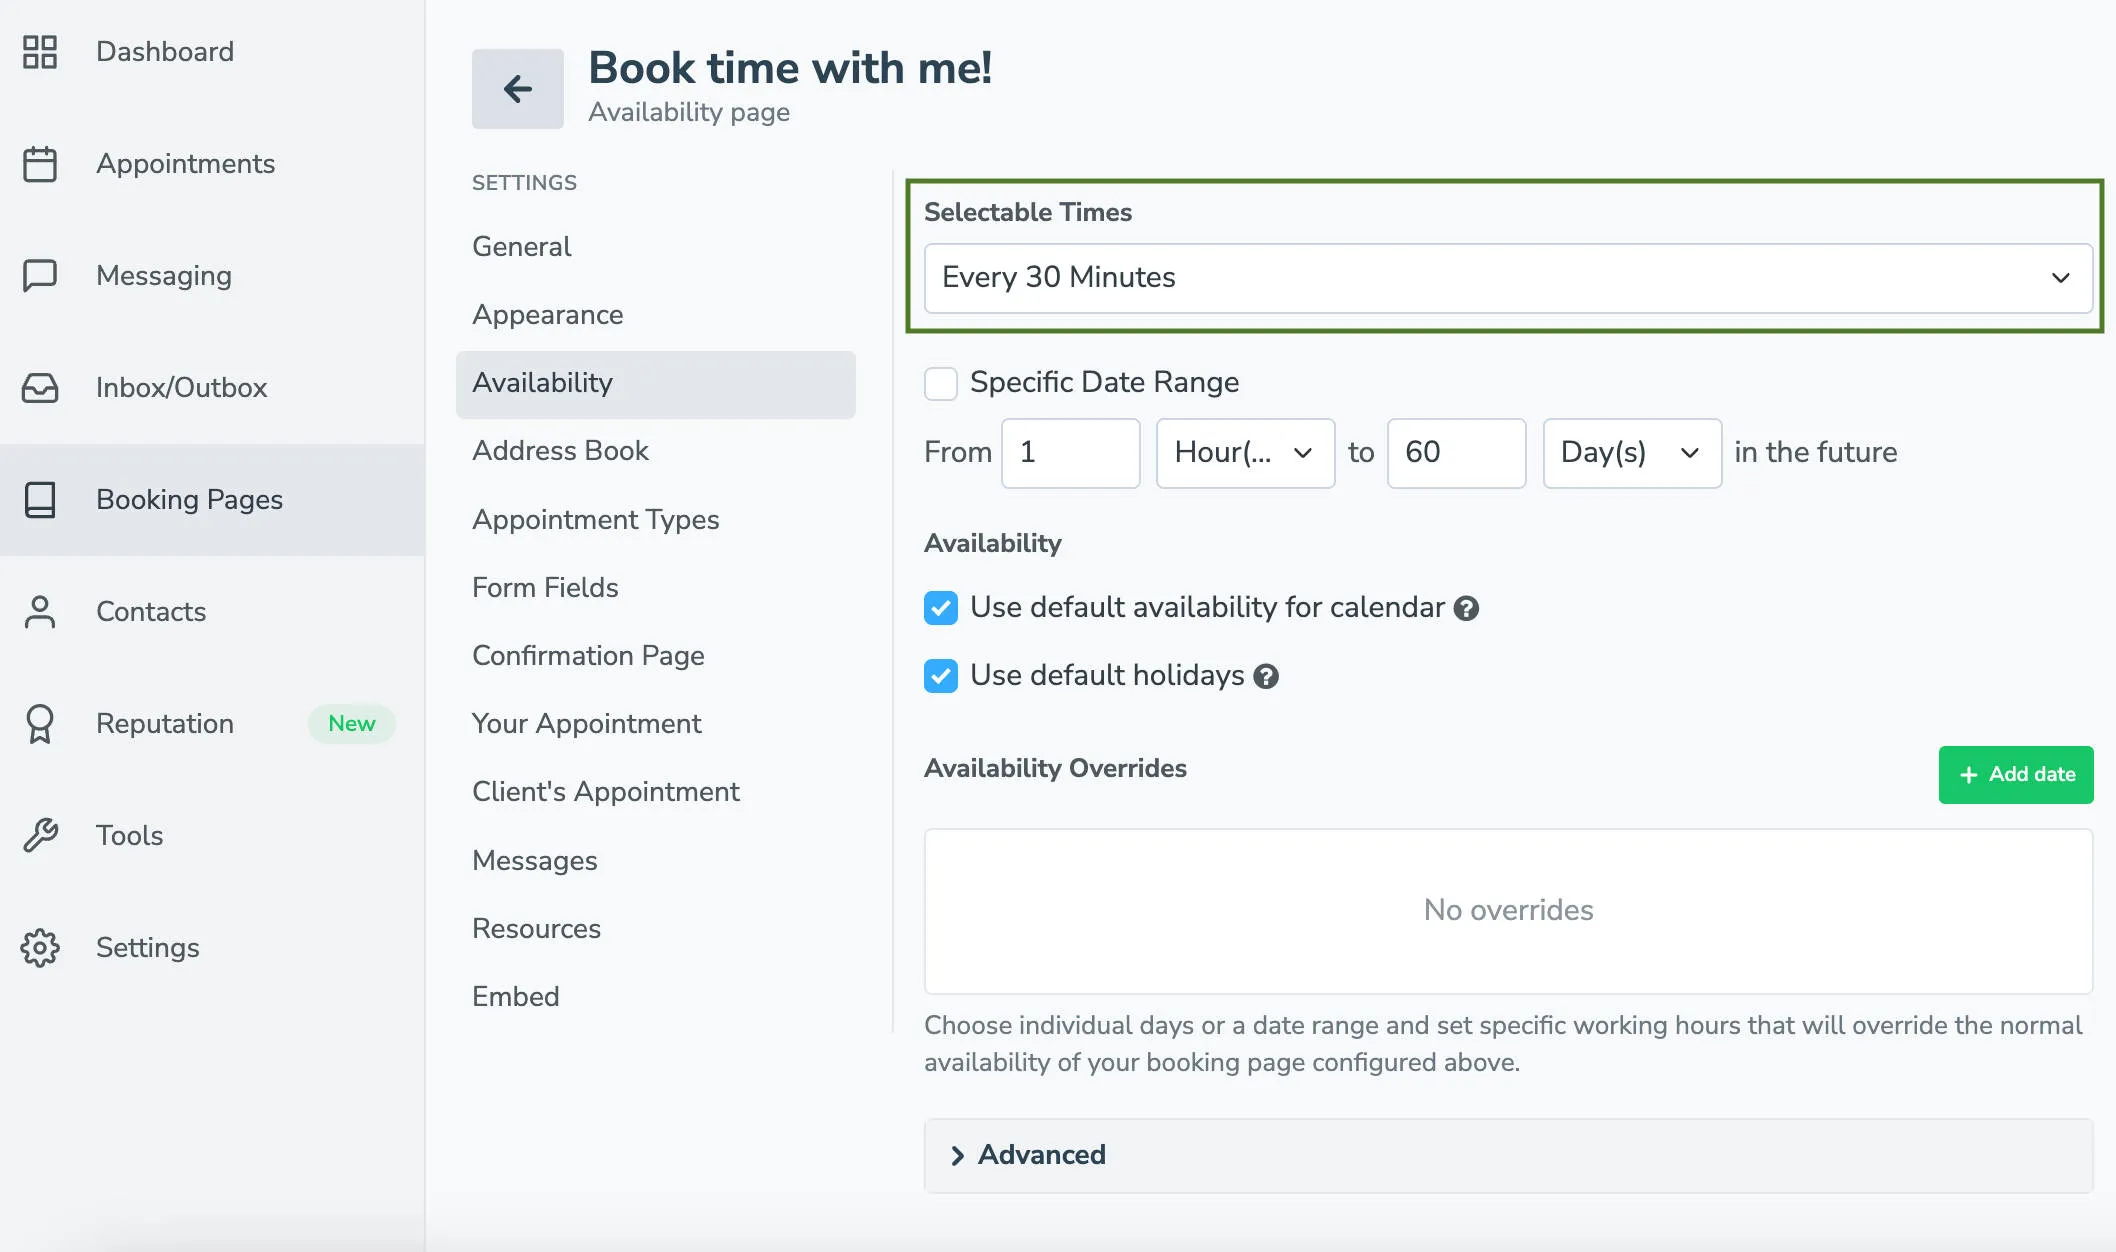The image size is (2116, 1252).
Task: Click help icon beside default holidays
Action: [1266, 677]
